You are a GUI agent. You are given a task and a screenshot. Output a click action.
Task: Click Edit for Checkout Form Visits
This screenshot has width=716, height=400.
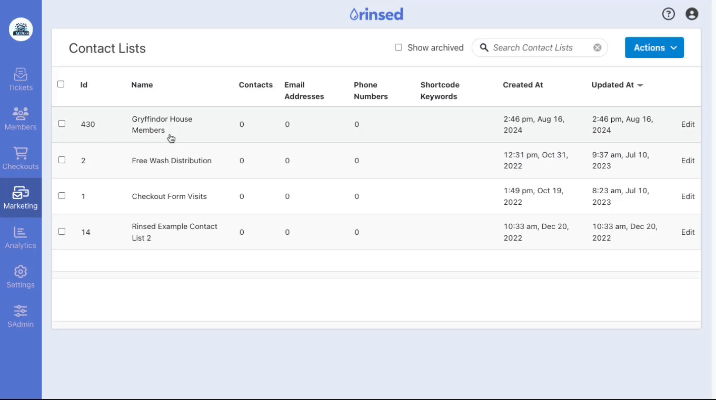click(687, 196)
